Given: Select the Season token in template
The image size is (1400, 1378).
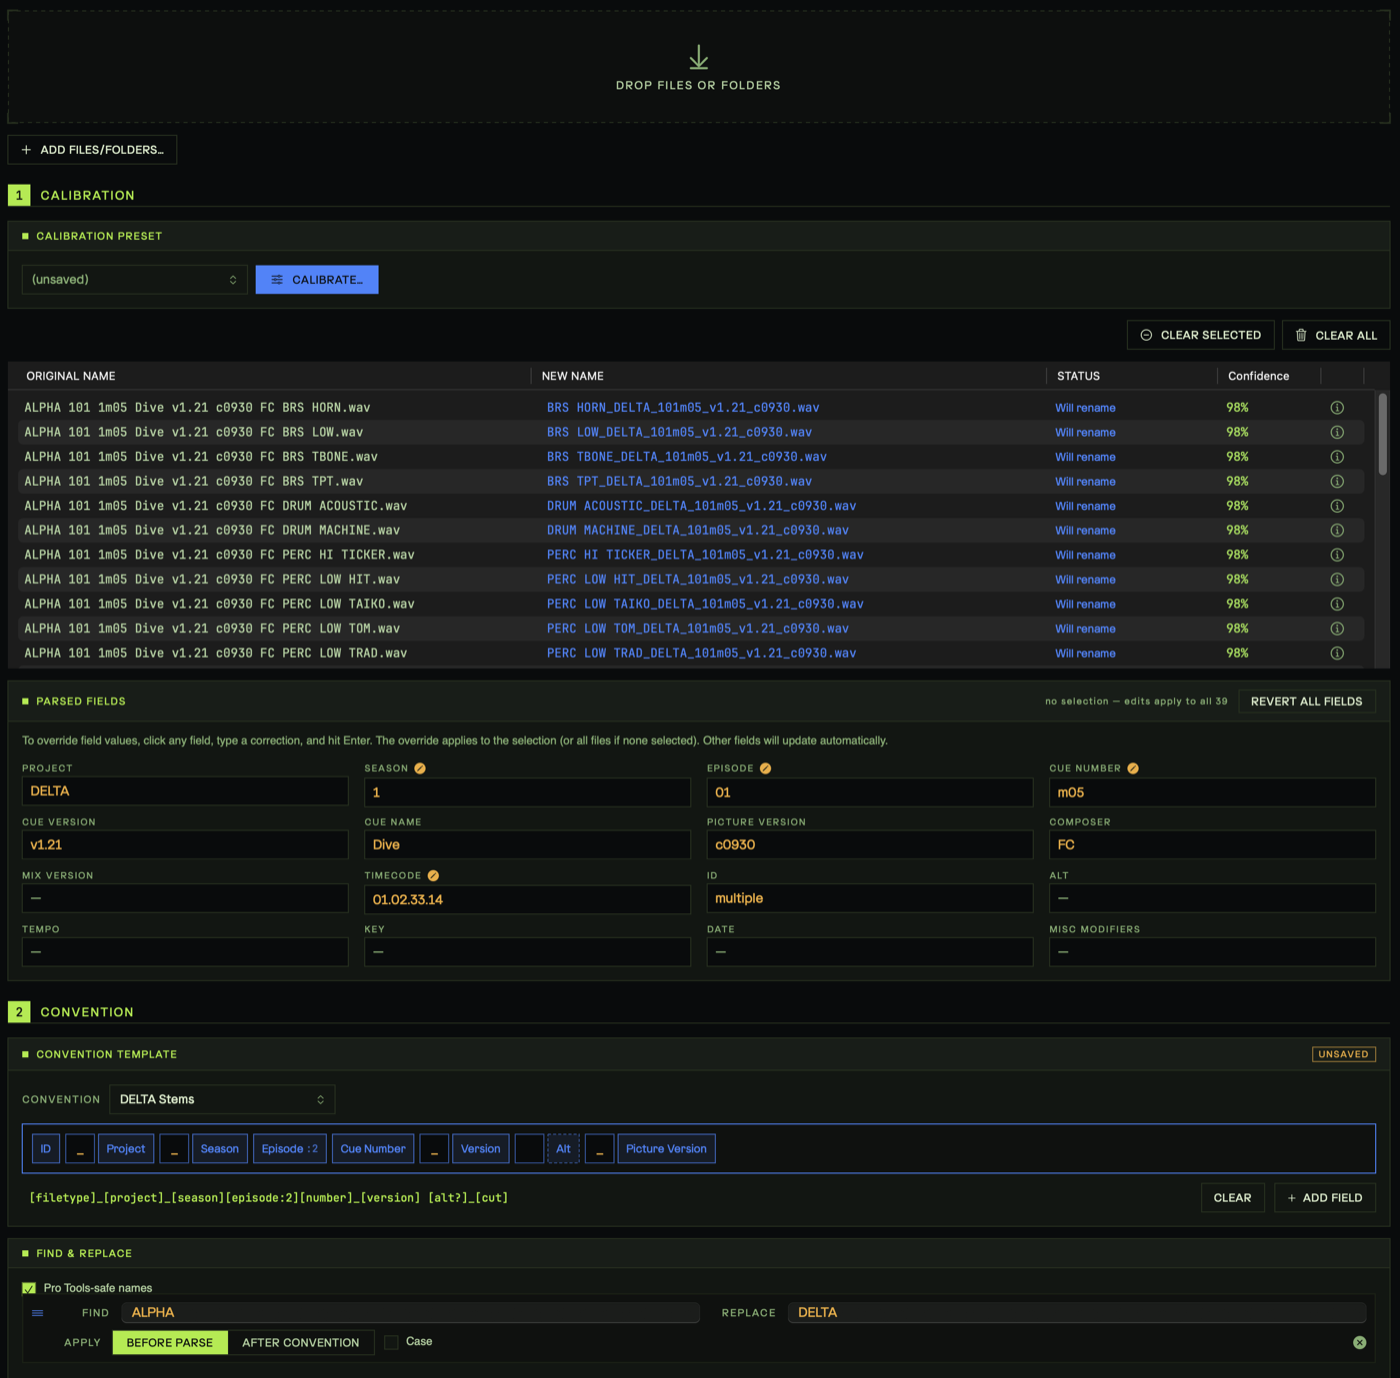Looking at the screenshot, I should (220, 1149).
